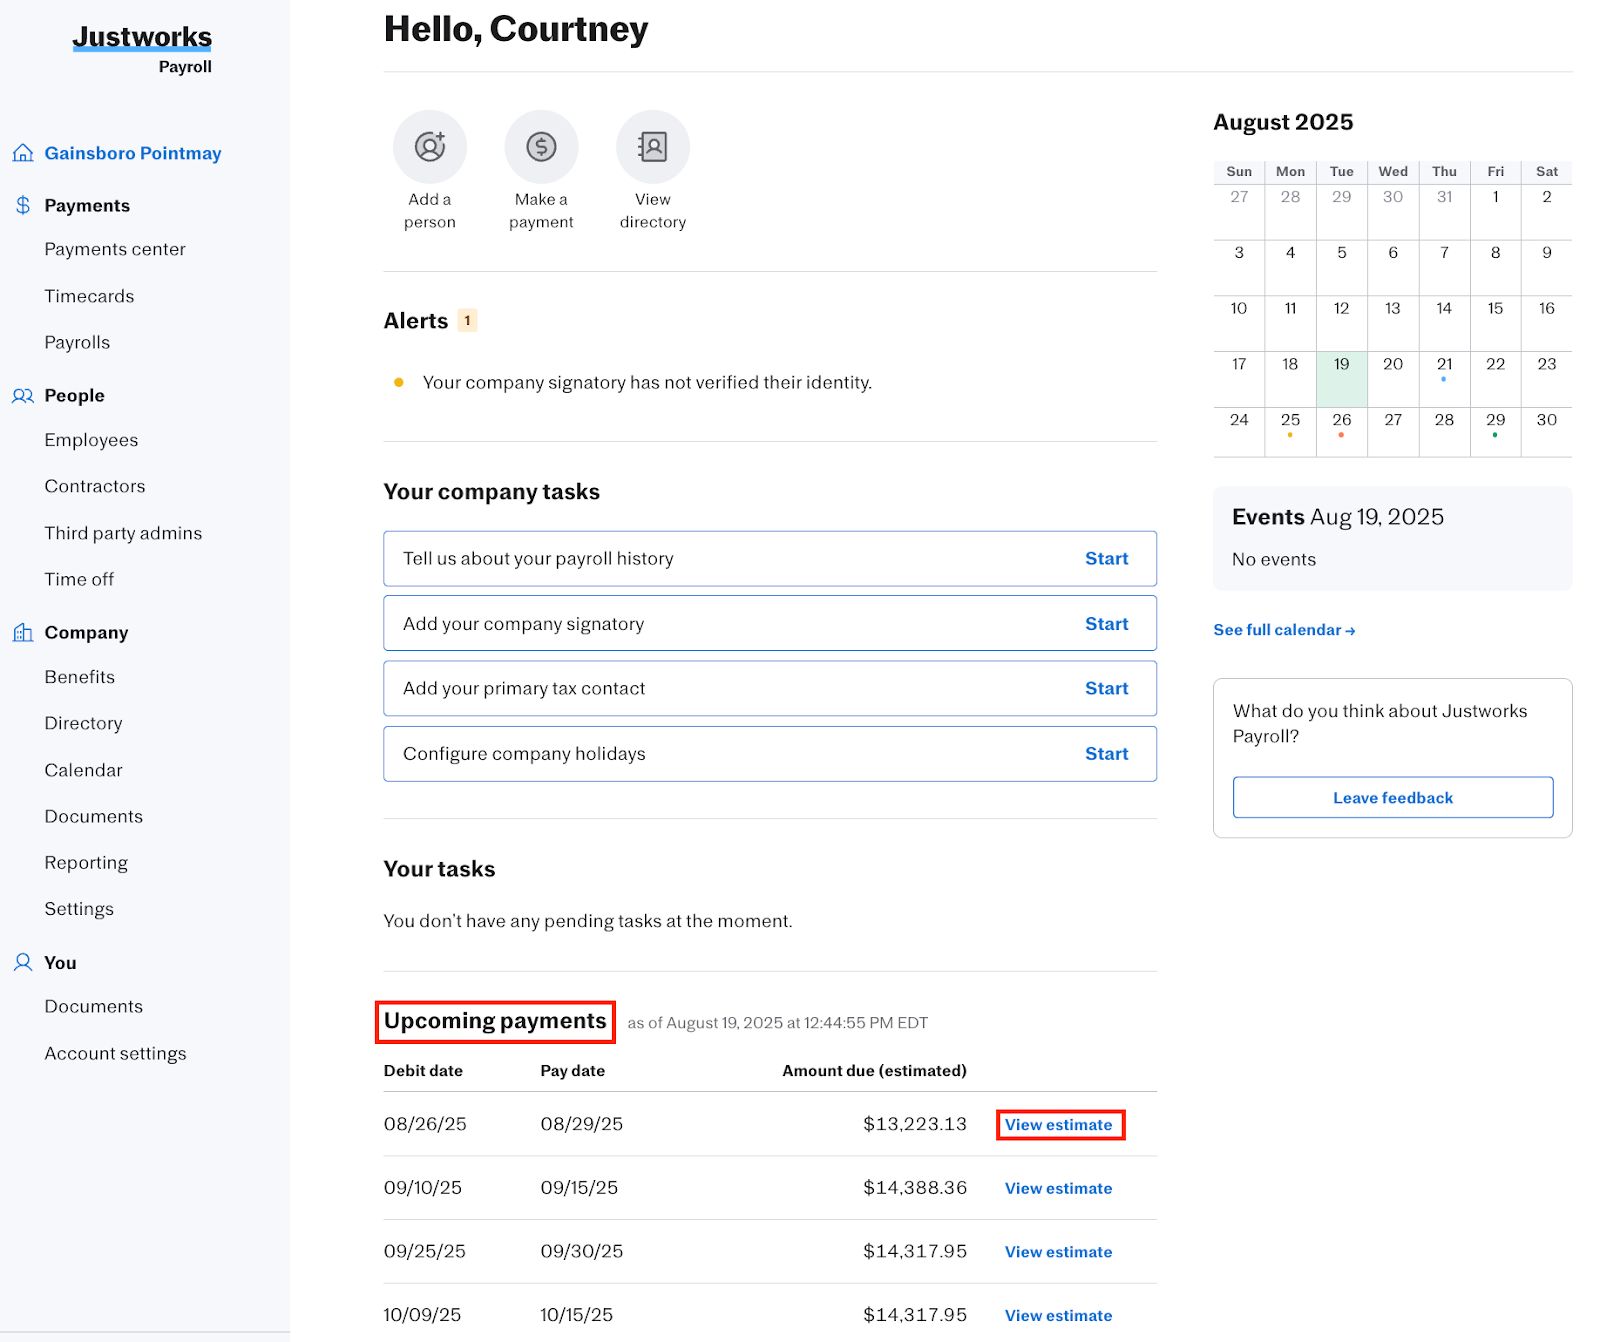1600x1342 pixels.
Task: Click the home icon beside Gainsboro Pointmay
Action: [23, 152]
